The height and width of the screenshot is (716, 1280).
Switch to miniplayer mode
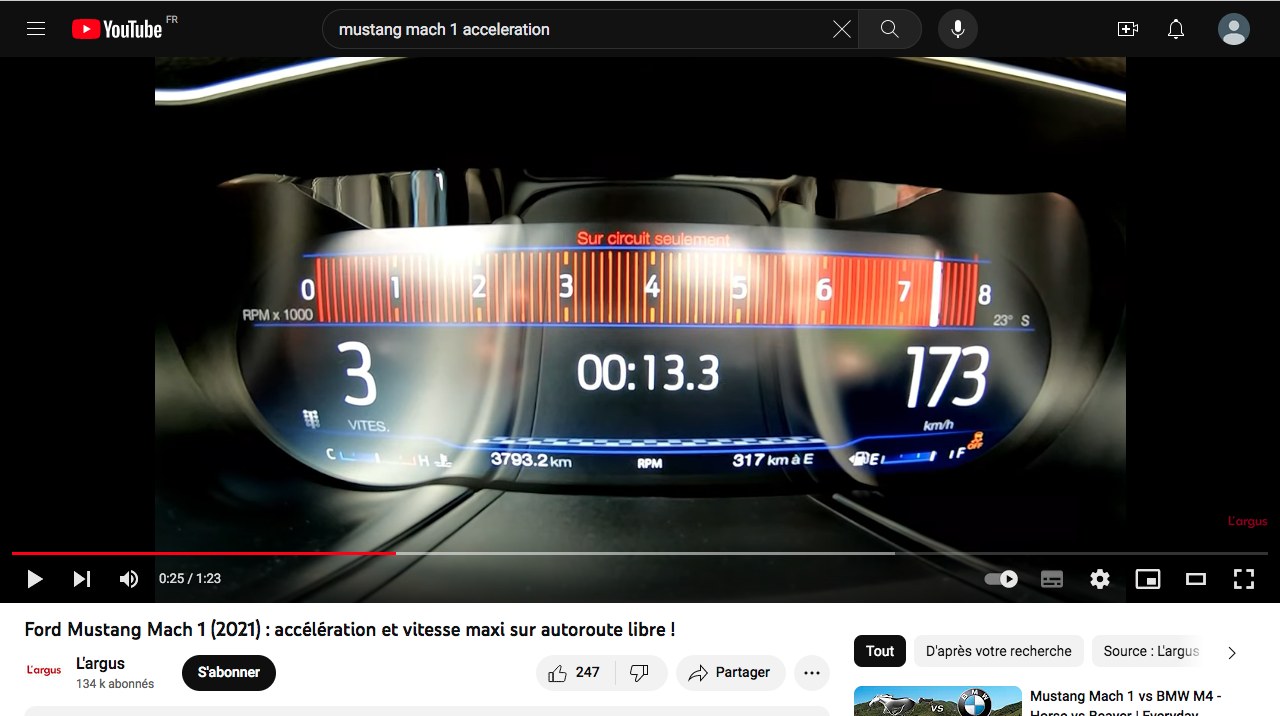coord(1148,579)
